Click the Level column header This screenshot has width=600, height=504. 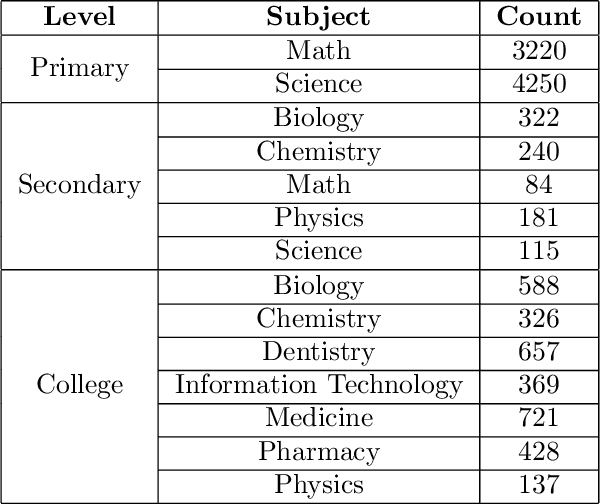(80, 17)
